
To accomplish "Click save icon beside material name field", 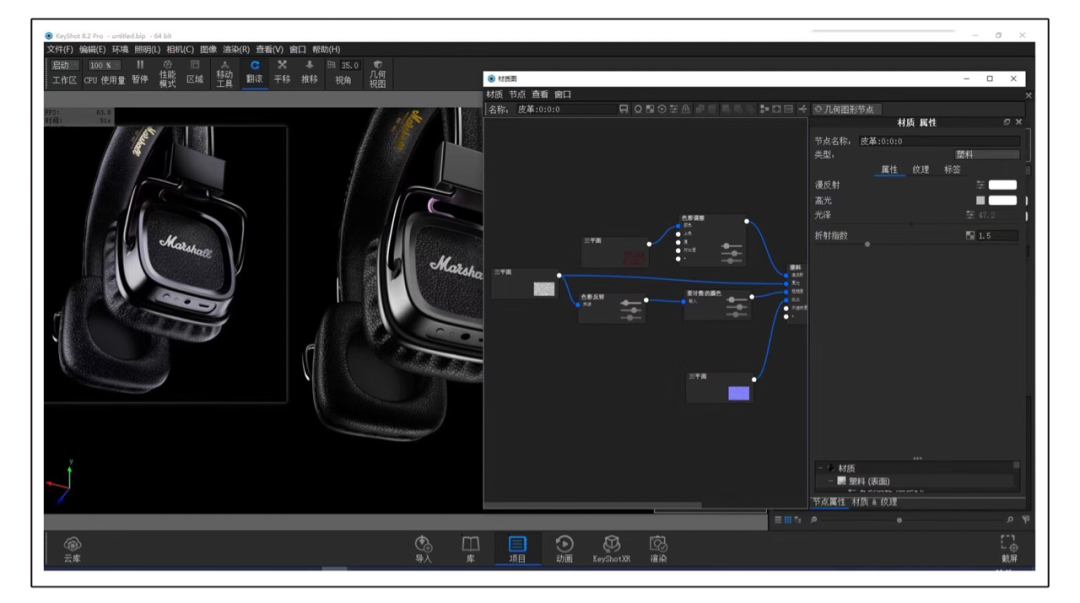I will (x=623, y=109).
